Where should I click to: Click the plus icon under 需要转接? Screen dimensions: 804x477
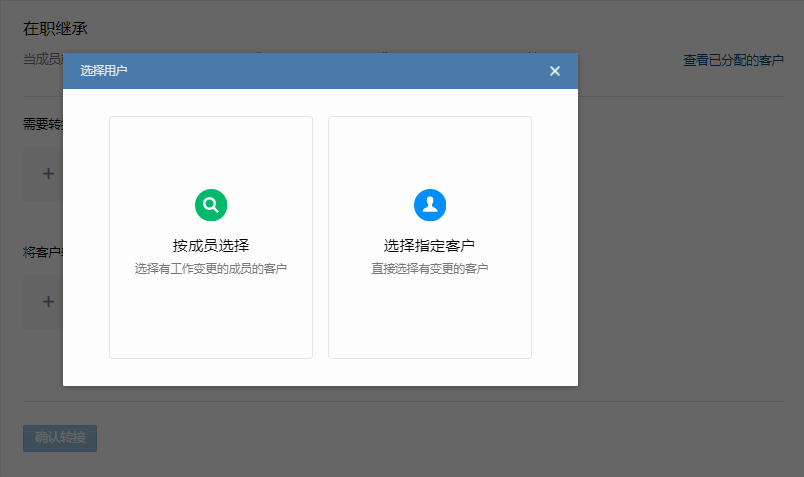(48, 173)
